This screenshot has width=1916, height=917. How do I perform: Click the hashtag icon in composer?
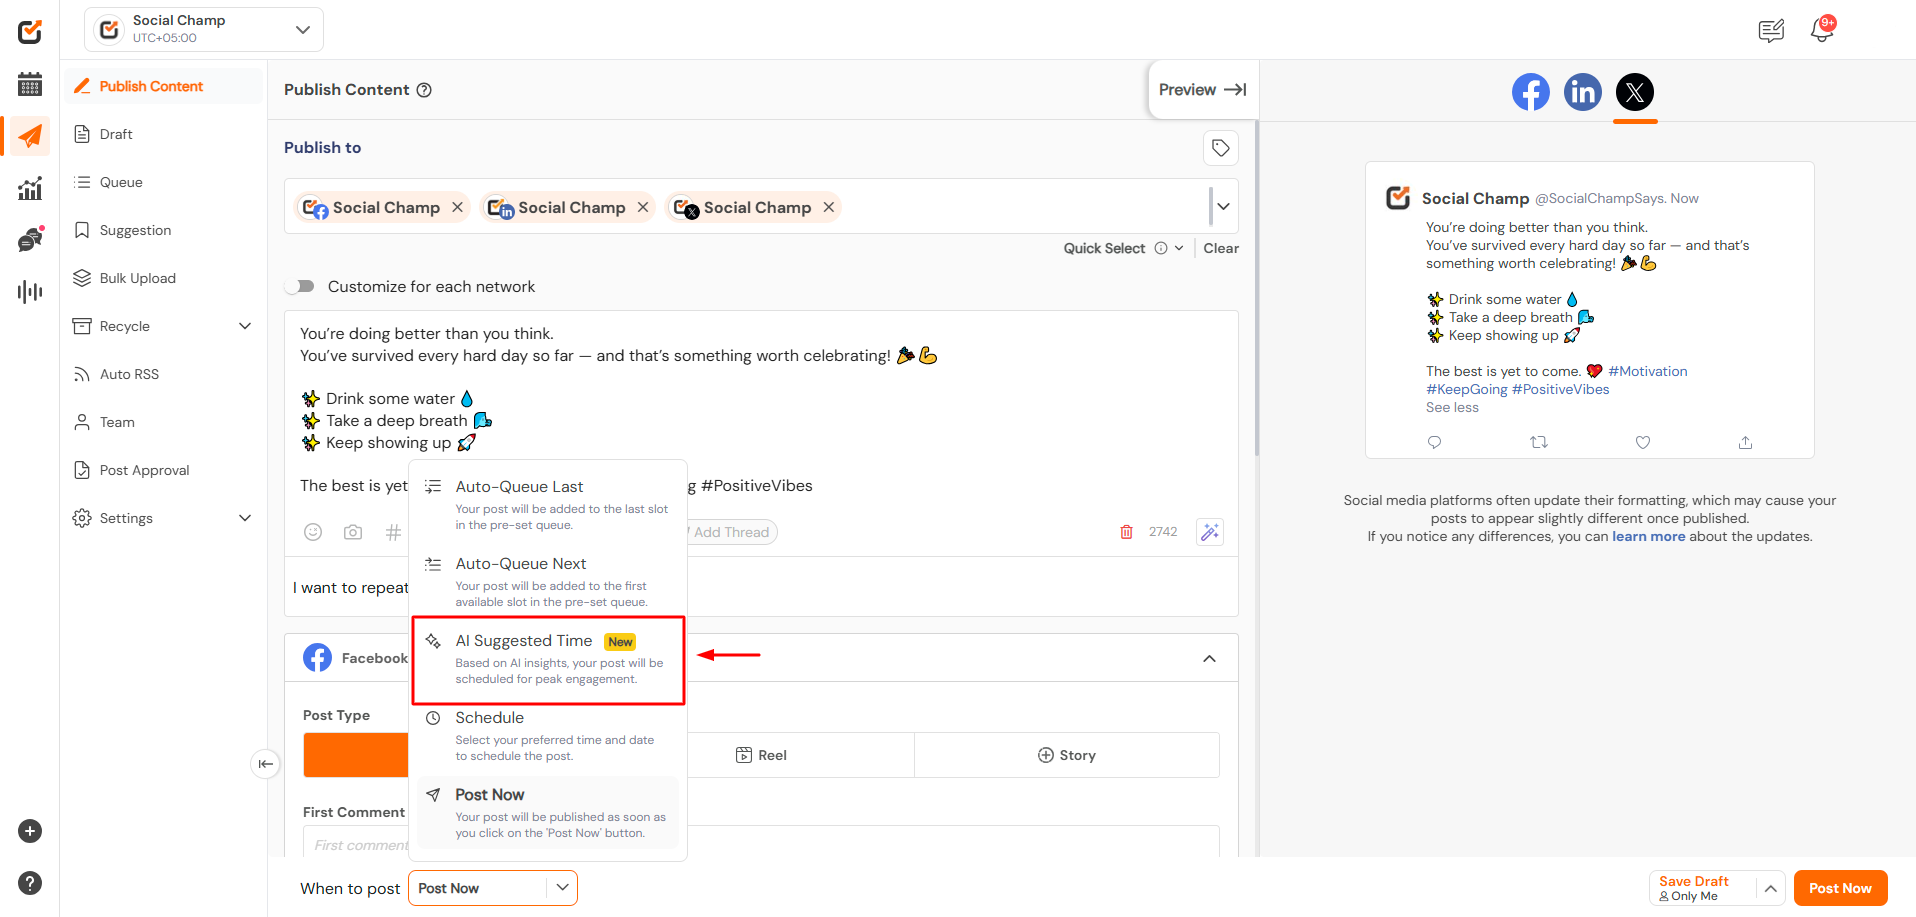[x=393, y=532]
